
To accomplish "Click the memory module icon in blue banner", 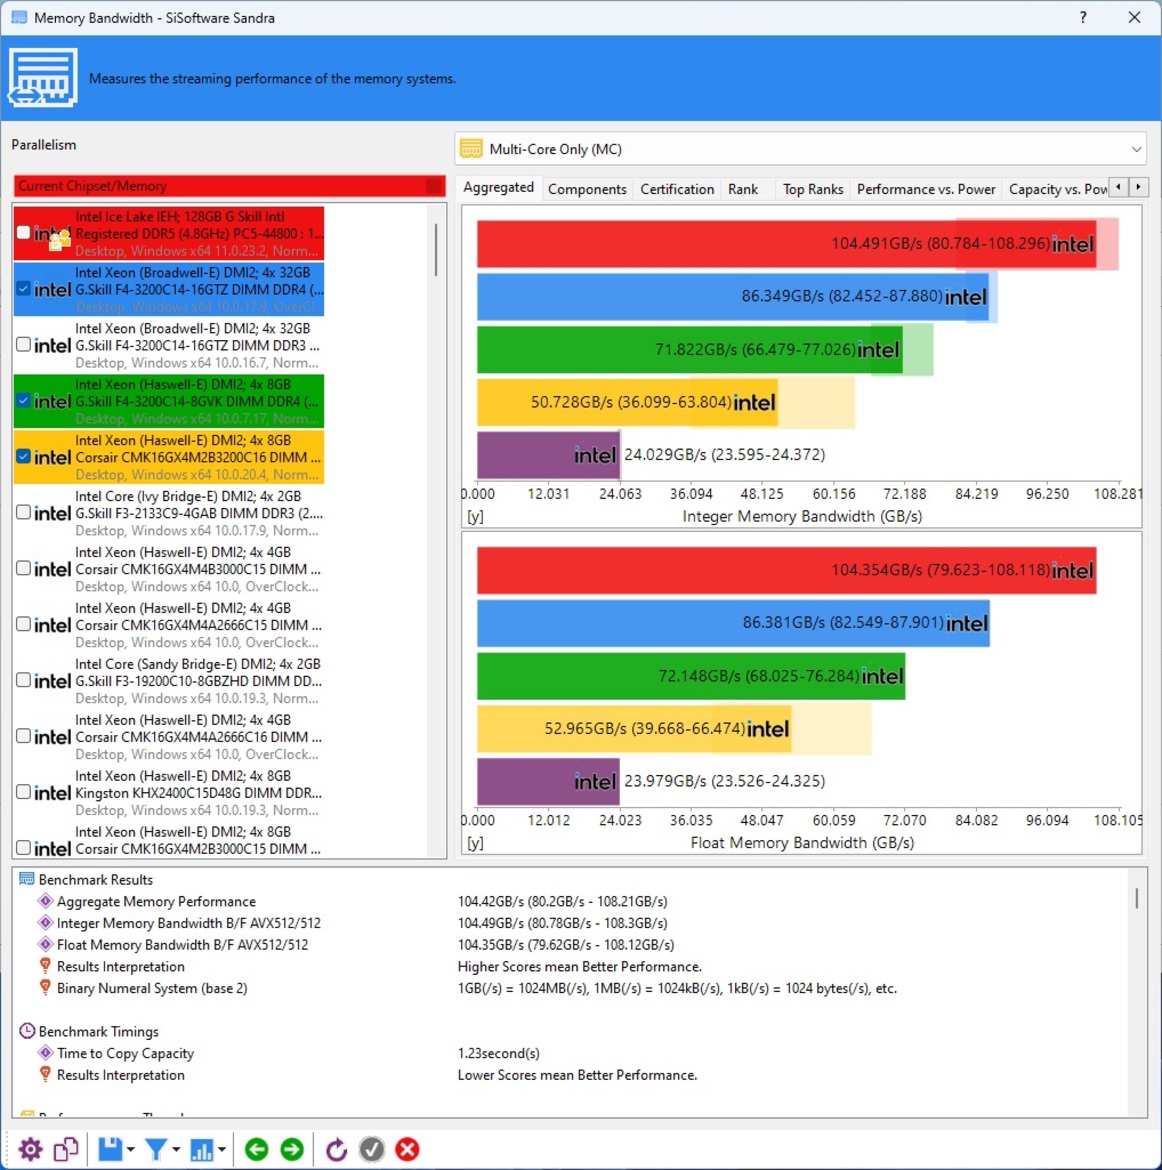I will click(43, 78).
